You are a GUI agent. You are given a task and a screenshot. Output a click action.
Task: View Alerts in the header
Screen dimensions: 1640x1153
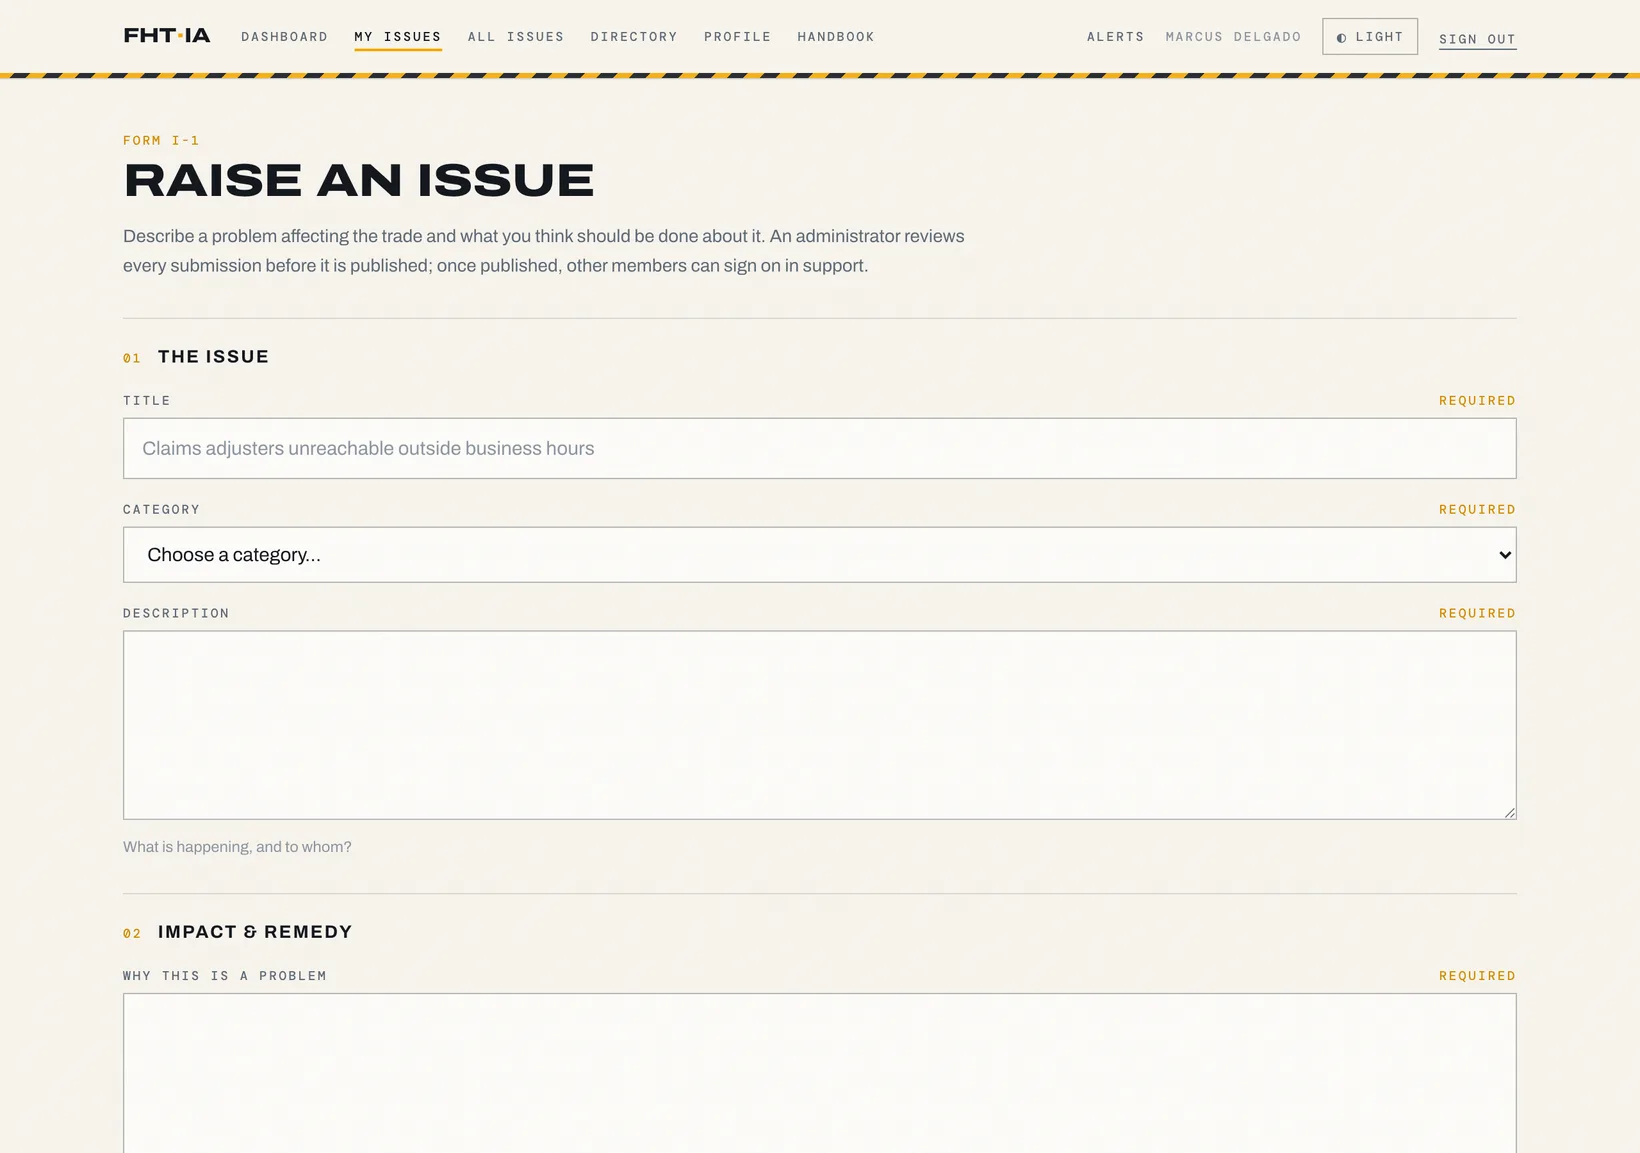tap(1116, 37)
